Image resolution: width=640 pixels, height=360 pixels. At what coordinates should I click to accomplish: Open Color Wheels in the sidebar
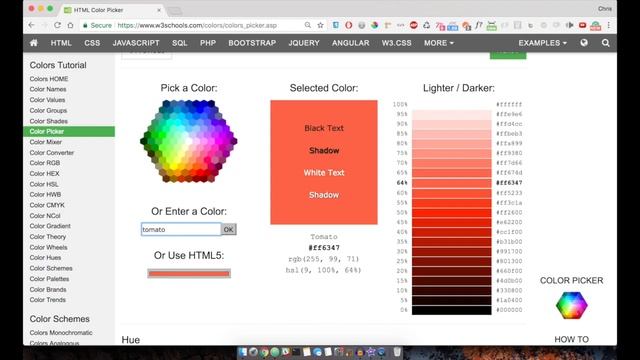click(x=49, y=247)
